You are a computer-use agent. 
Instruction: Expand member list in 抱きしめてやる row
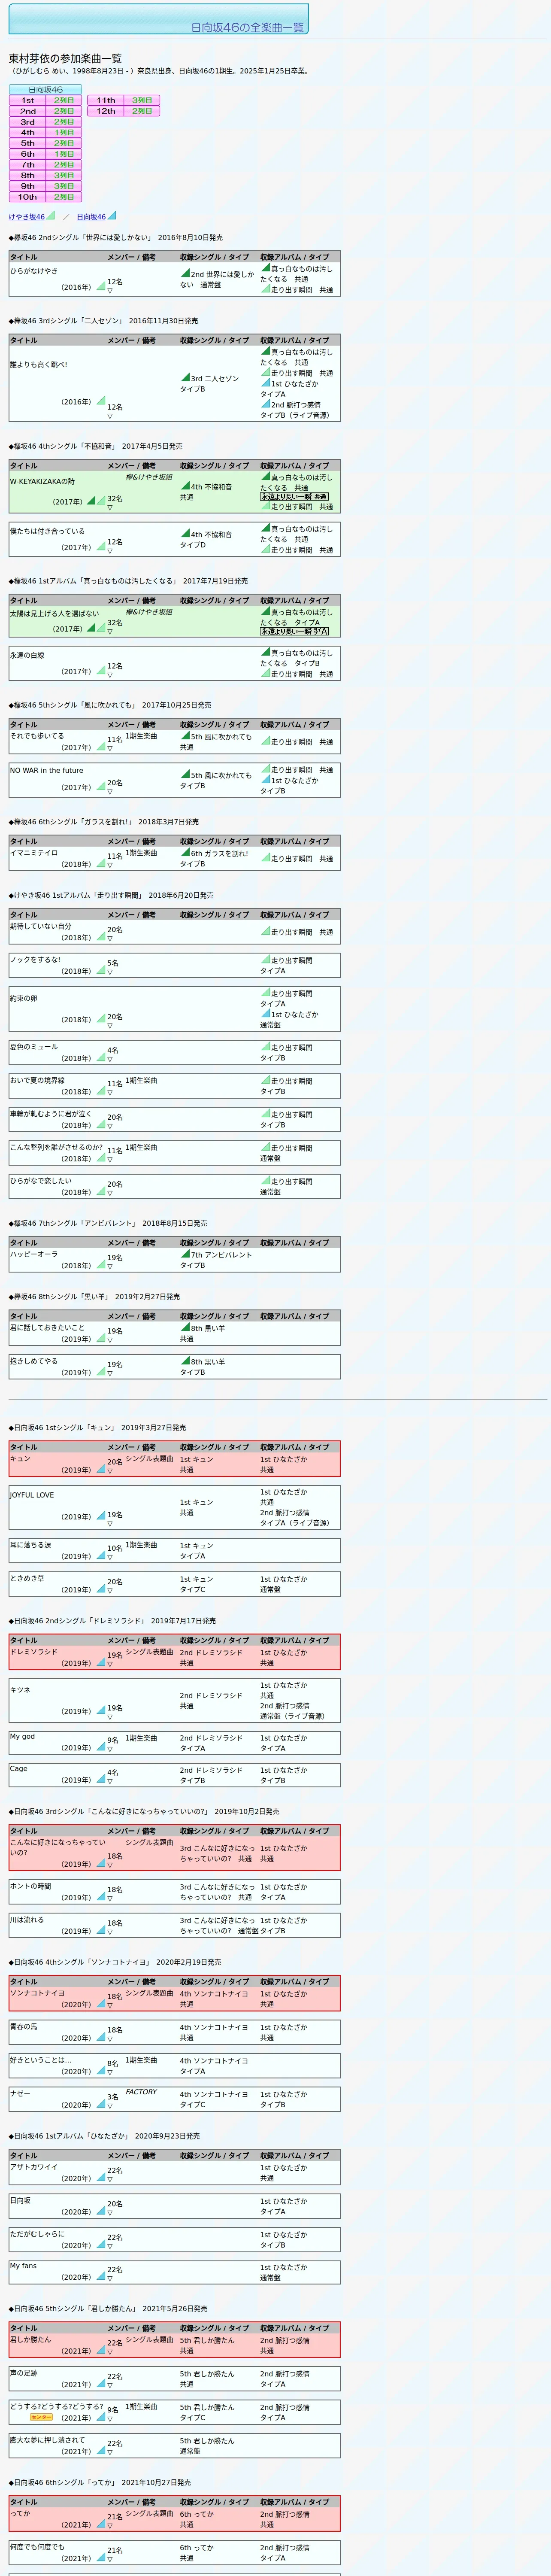click(x=110, y=1374)
